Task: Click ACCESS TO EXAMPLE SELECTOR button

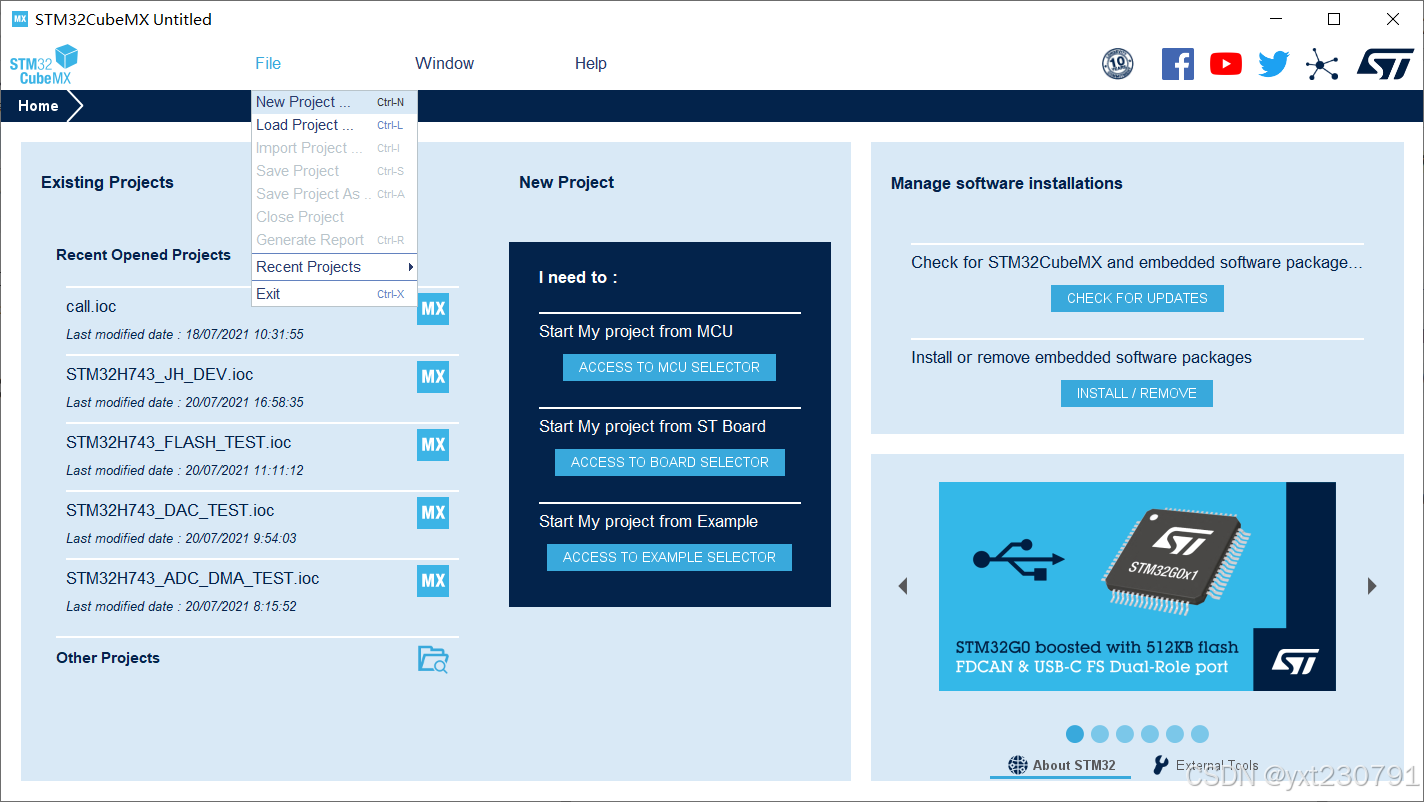Action: click(669, 557)
